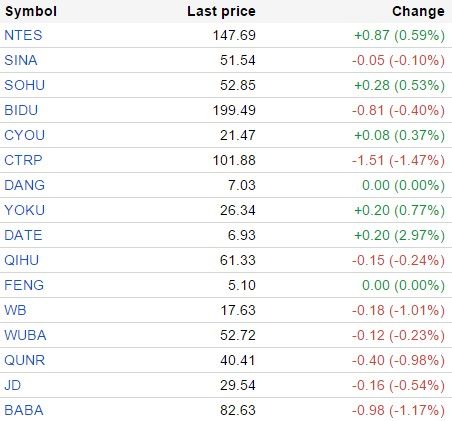This screenshot has width=452, height=421.
Task: Open the QIHU symbol link
Action: pyautogui.click(x=22, y=260)
